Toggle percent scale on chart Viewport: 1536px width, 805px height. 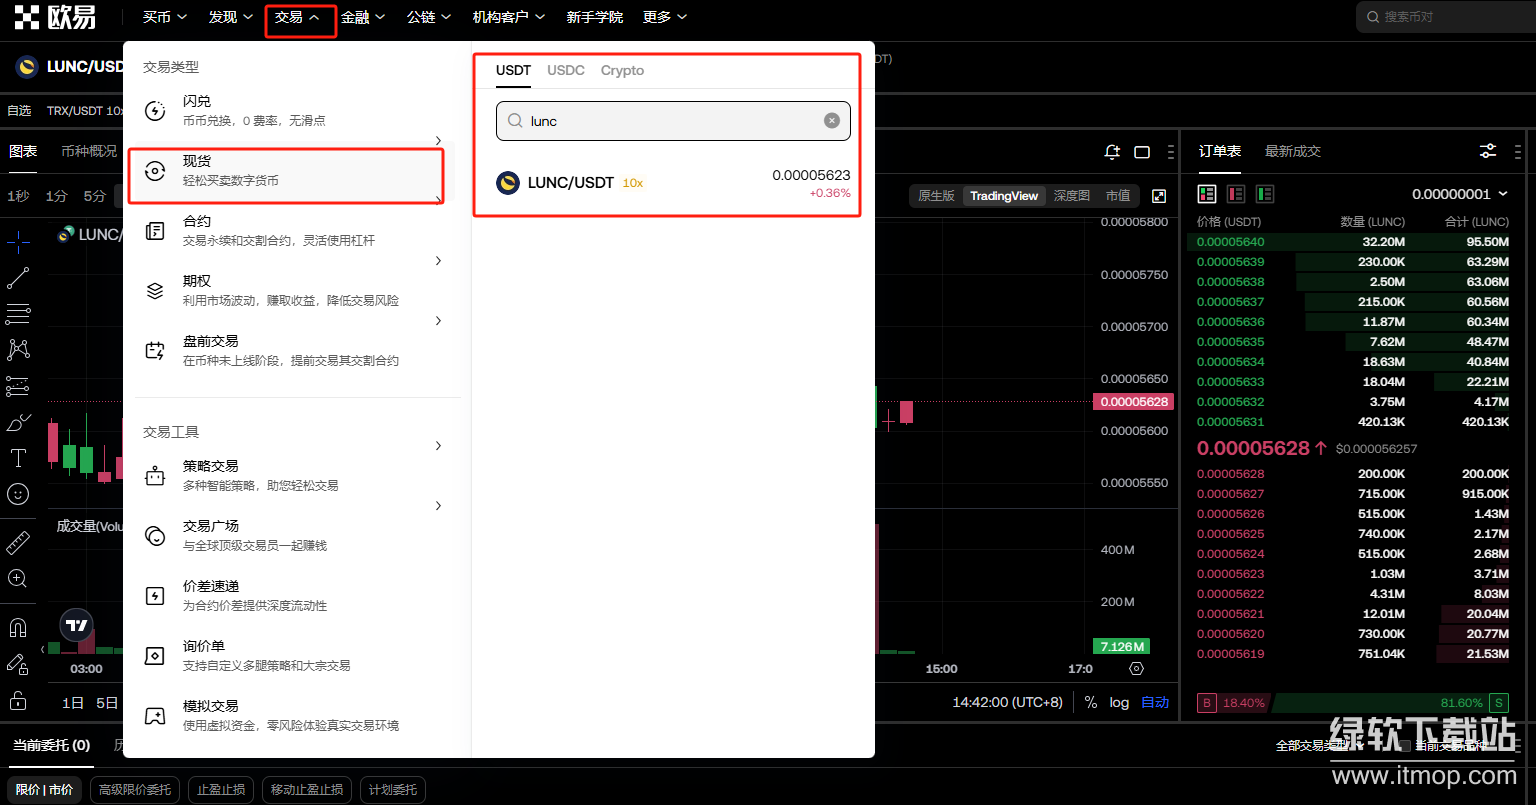(1090, 702)
